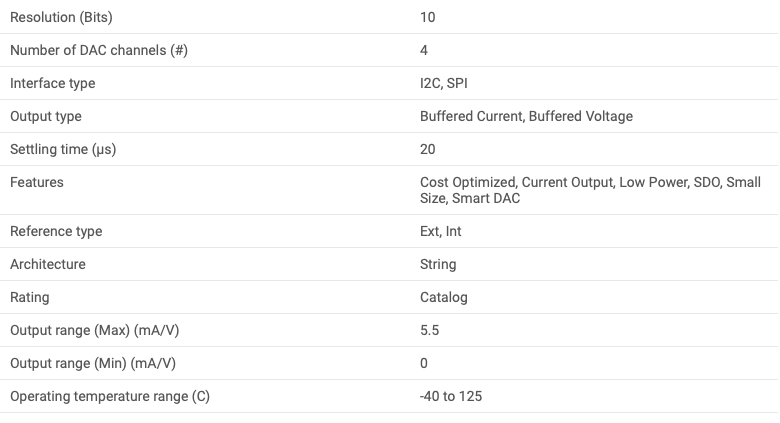Viewport: 780px width, 423px height.
Task: Click the Settling time (µs) label
Action: click(x=67, y=149)
